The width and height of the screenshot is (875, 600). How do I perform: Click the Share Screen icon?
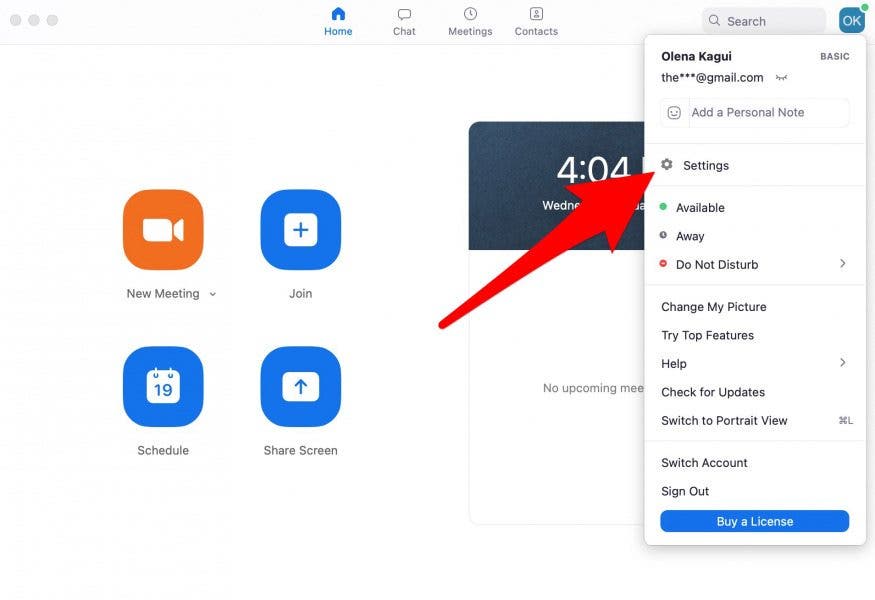pos(300,387)
